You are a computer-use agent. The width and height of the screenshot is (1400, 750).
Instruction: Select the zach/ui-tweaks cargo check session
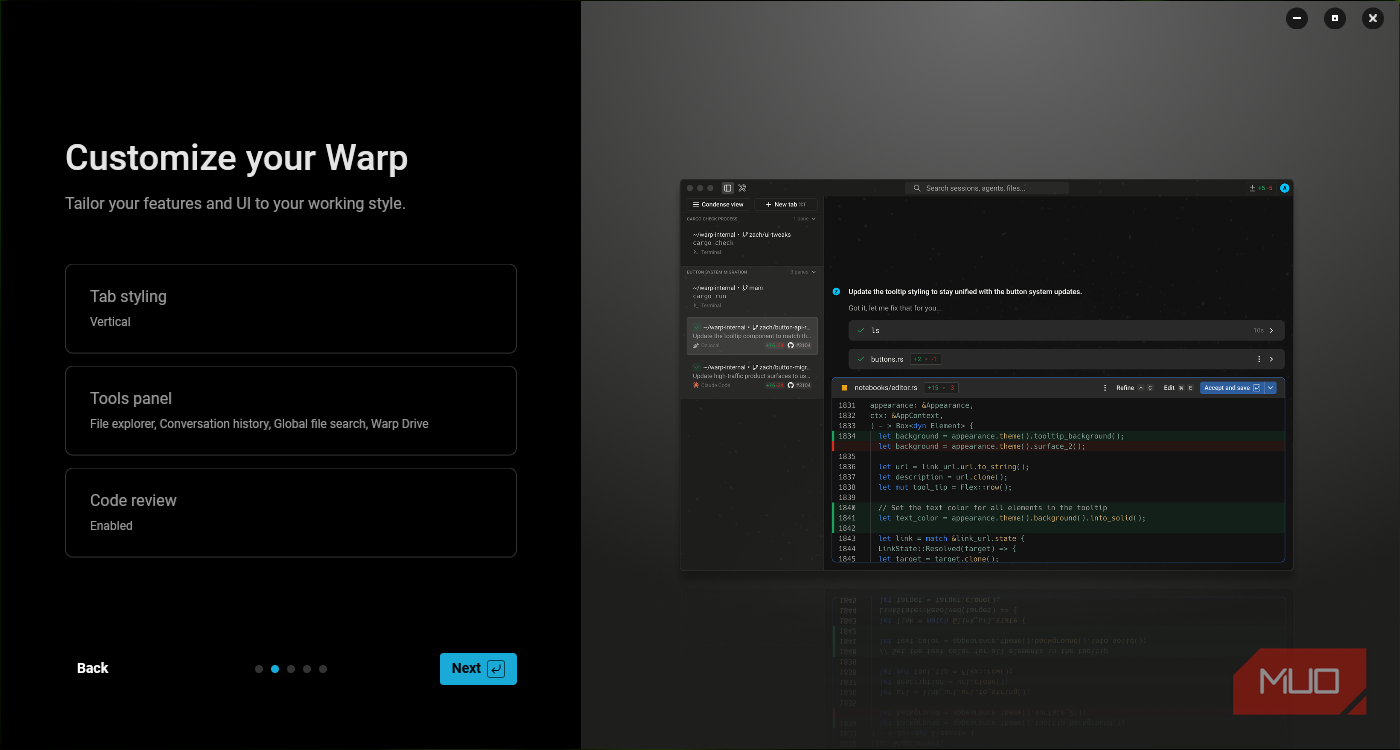pyautogui.click(x=752, y=243)
